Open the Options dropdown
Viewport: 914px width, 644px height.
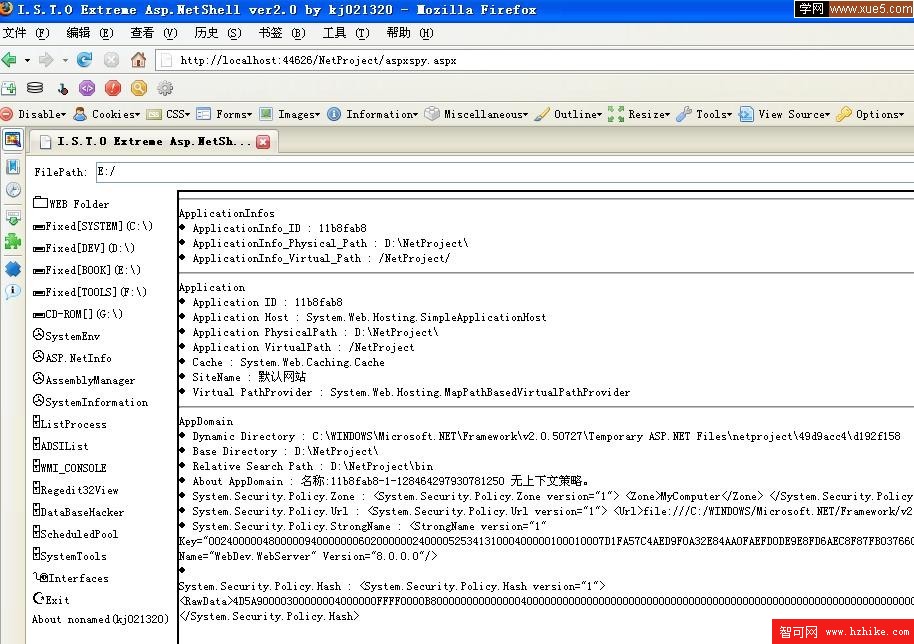coord(870,114)
